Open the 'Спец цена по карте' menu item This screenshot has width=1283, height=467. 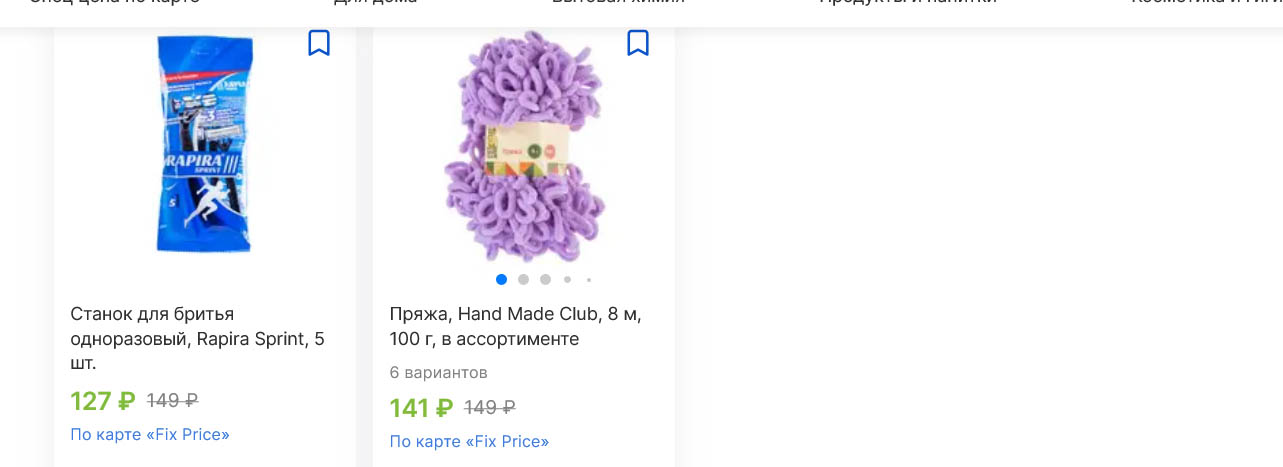pos(115,3)
